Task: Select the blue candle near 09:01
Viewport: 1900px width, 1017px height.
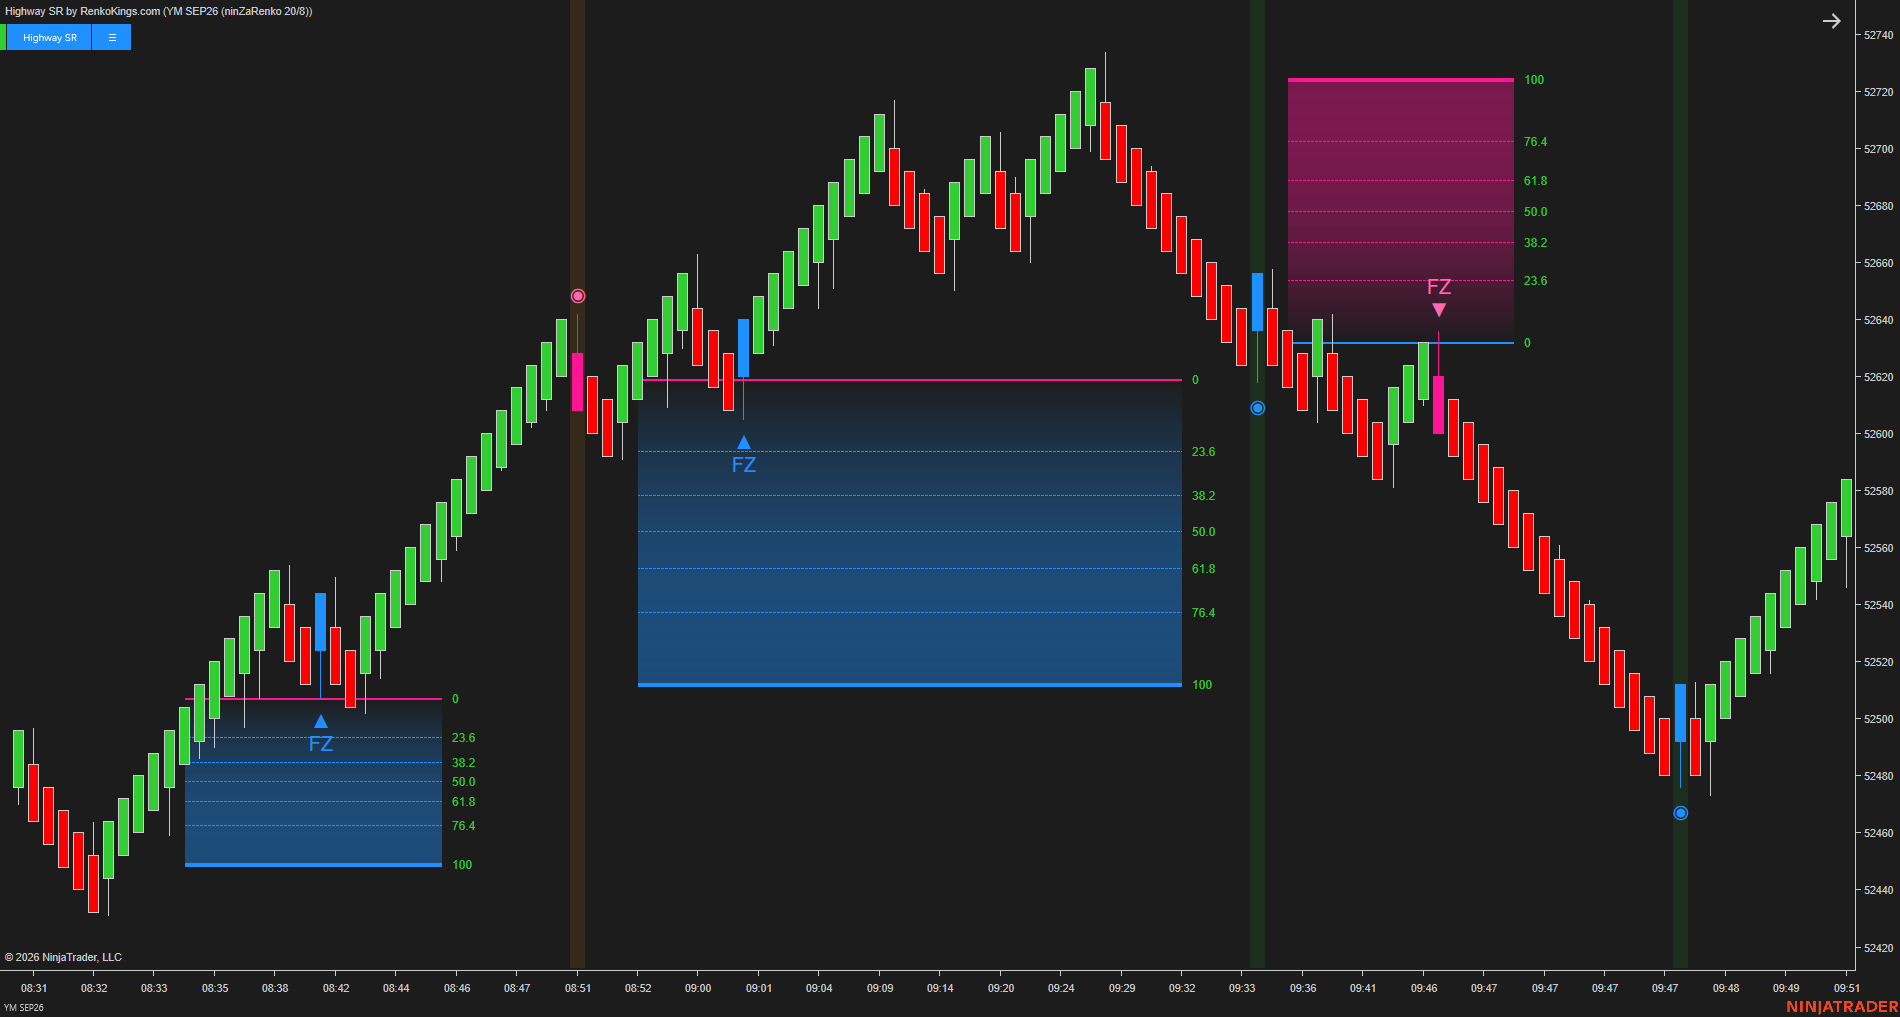Action: (743, 348)
